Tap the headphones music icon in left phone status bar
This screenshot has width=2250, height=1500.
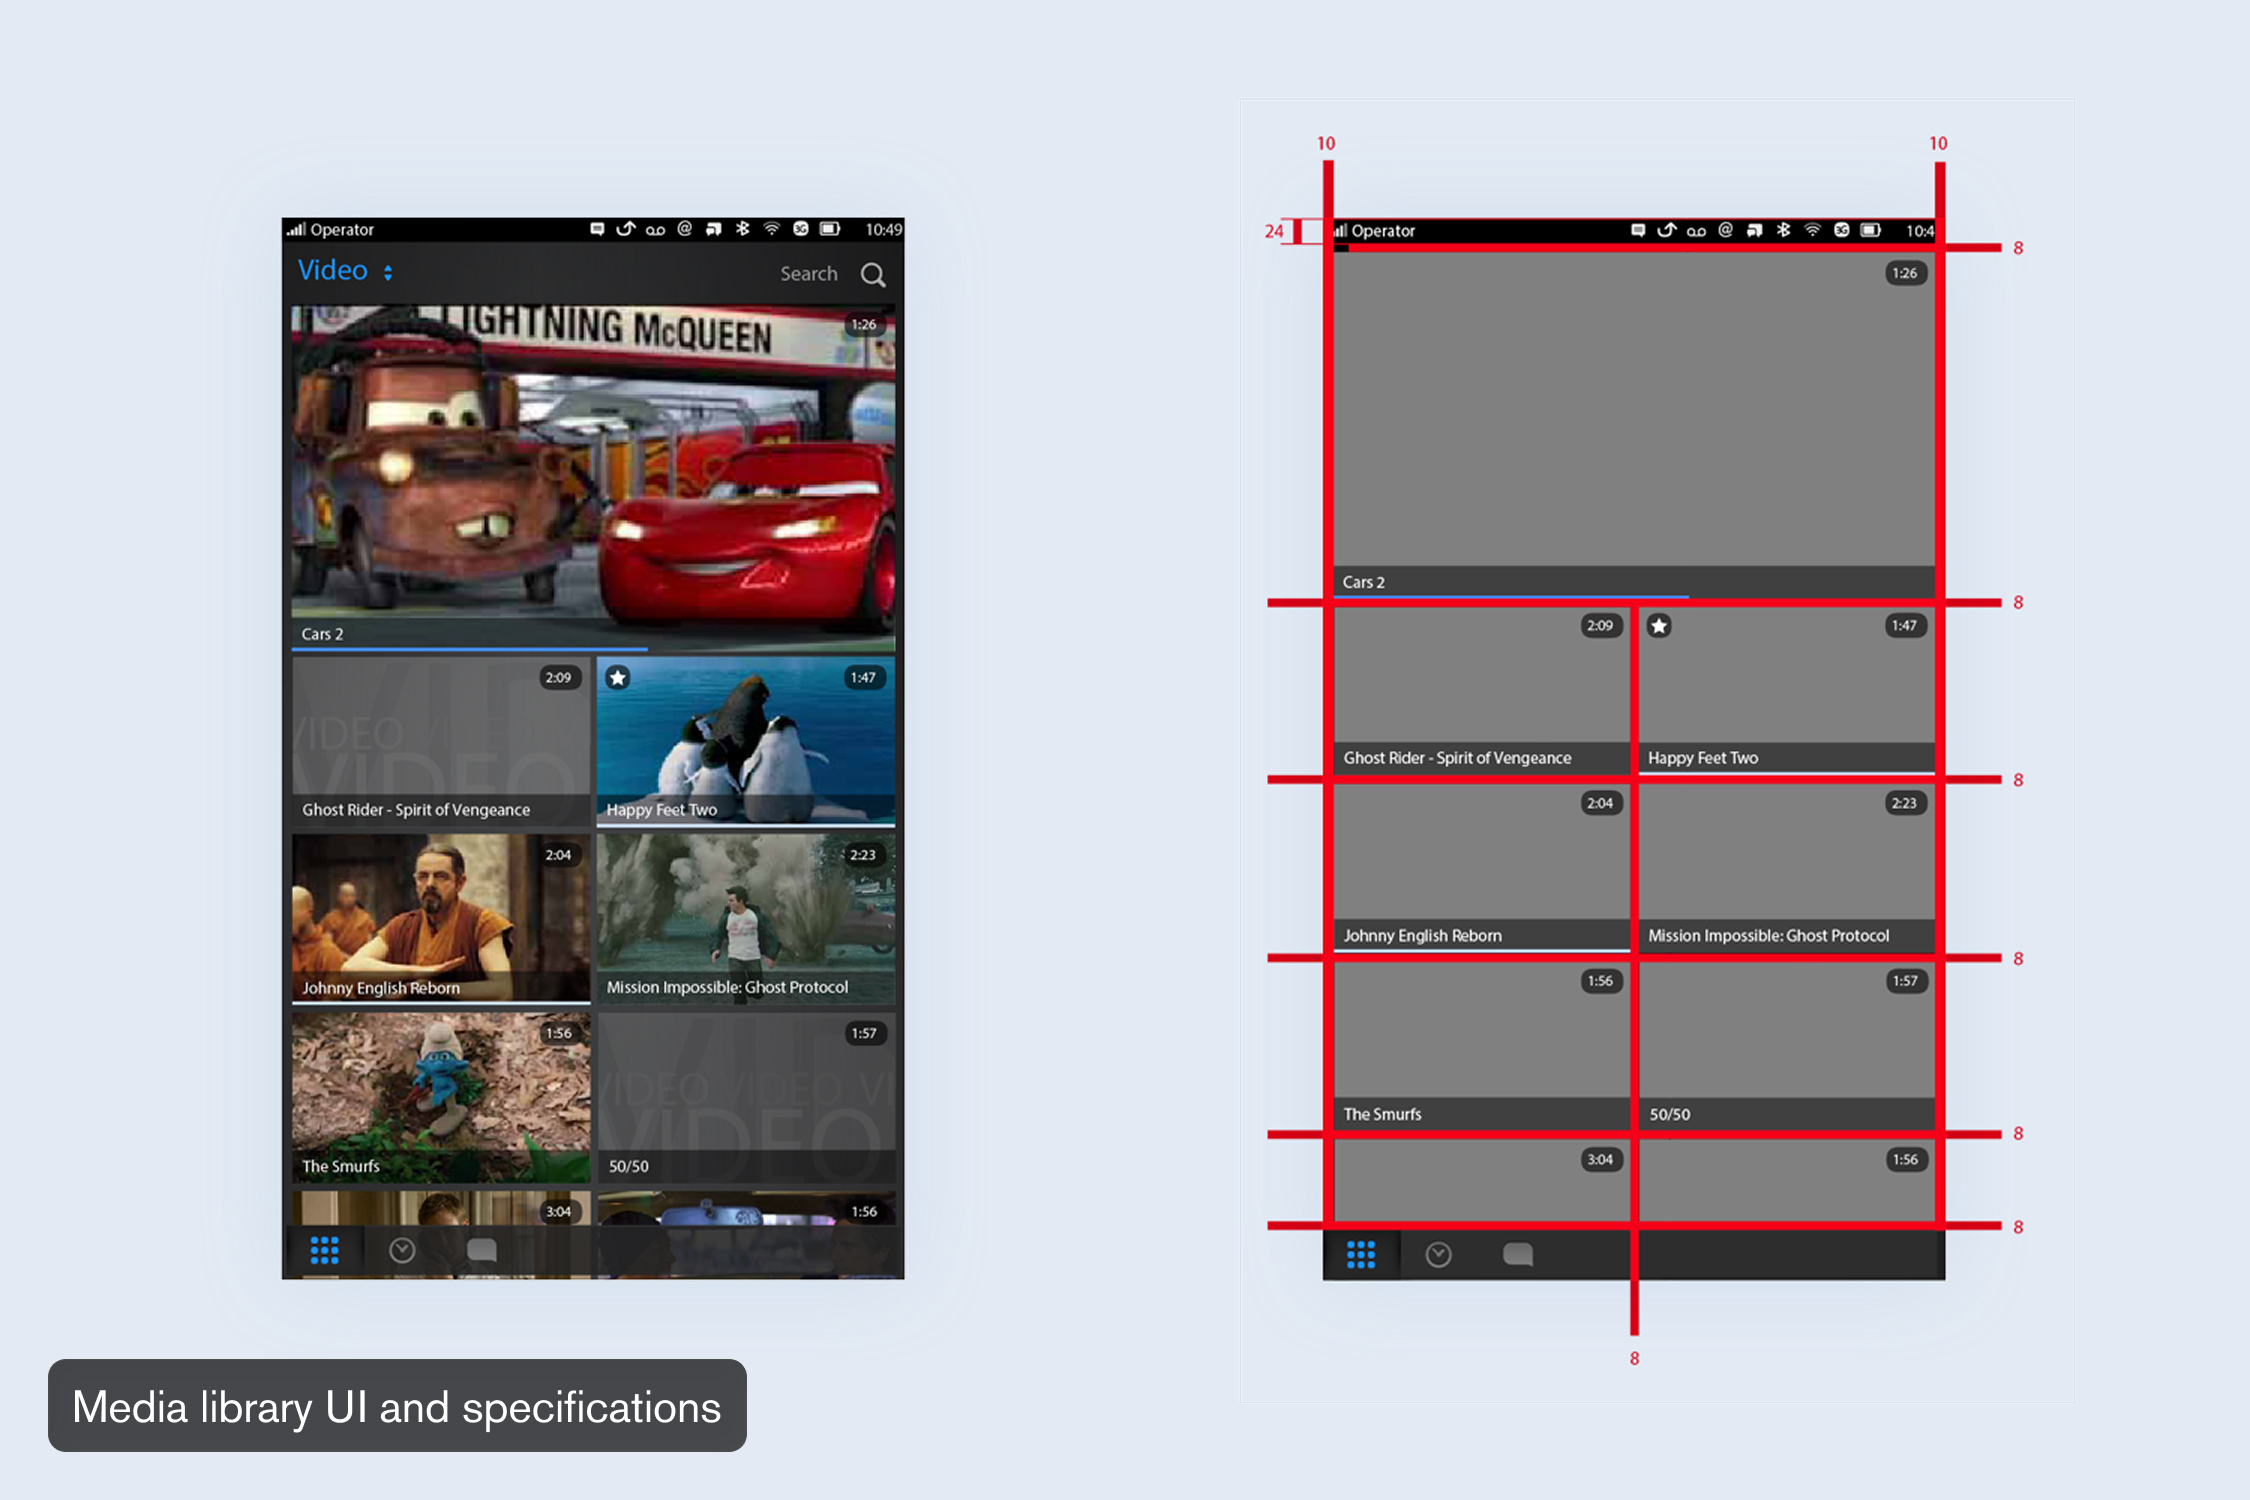pos(713,229)
